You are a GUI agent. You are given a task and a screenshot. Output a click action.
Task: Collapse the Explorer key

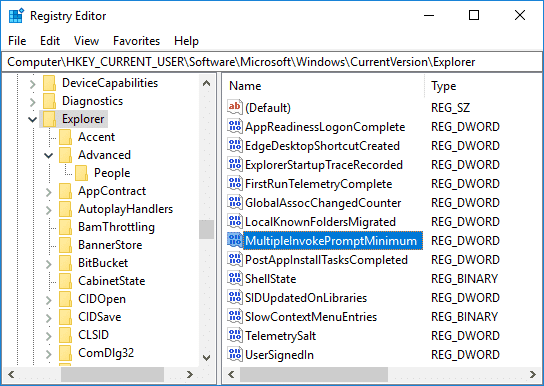(33, 120)
